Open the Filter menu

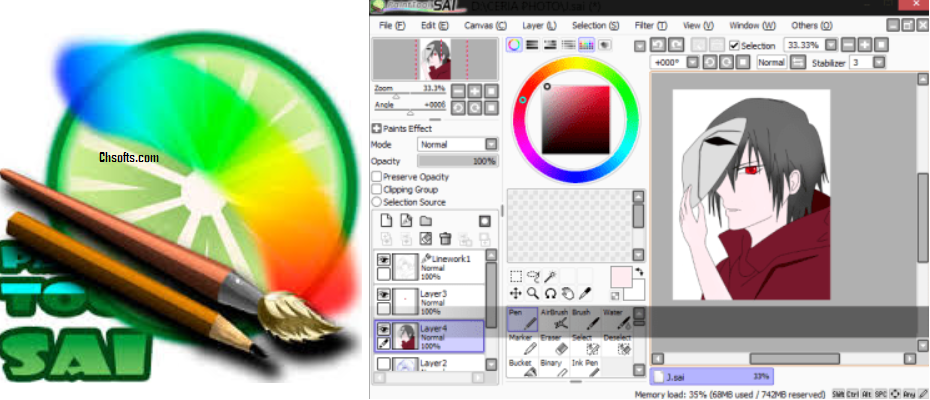pyautogui.click(x=651, y=26)
